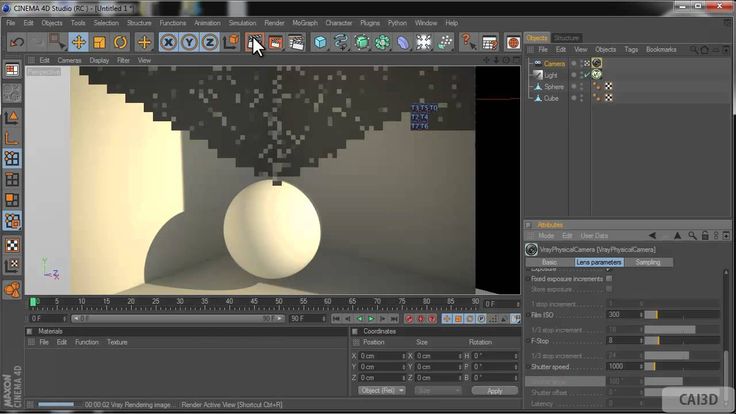Toggle the Light enabled checkmark
This screenshot has height=414, width=736.
[x=587, y=75]
